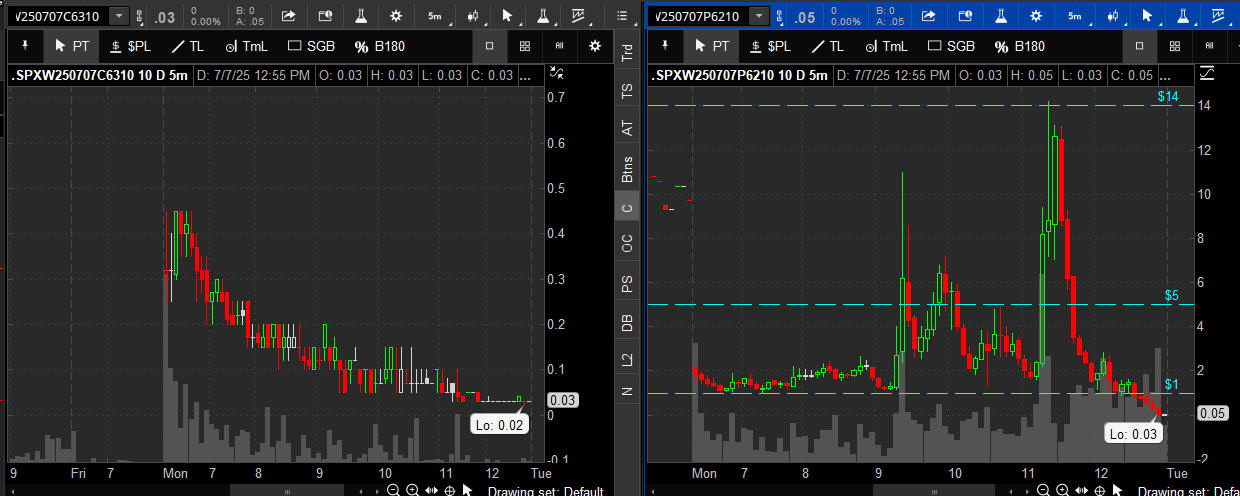Toggle single-chart layout on the left drawing toolbar
This screenshot has width=1240, height=496.
(x=489, y=46)
